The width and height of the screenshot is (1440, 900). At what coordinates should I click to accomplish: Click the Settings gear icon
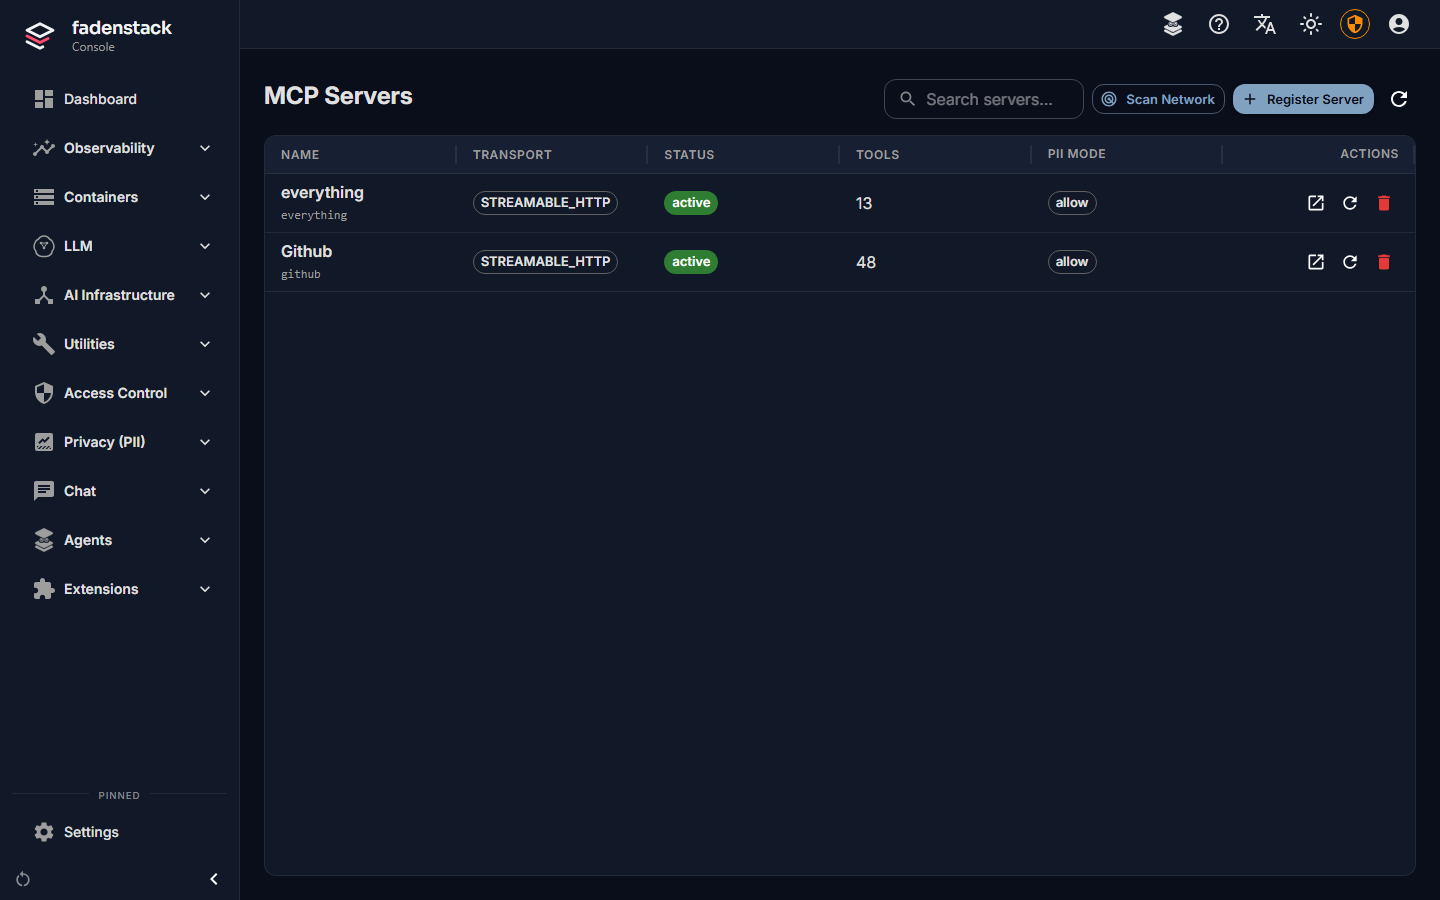pyautogui.click(x=44, y=832)
